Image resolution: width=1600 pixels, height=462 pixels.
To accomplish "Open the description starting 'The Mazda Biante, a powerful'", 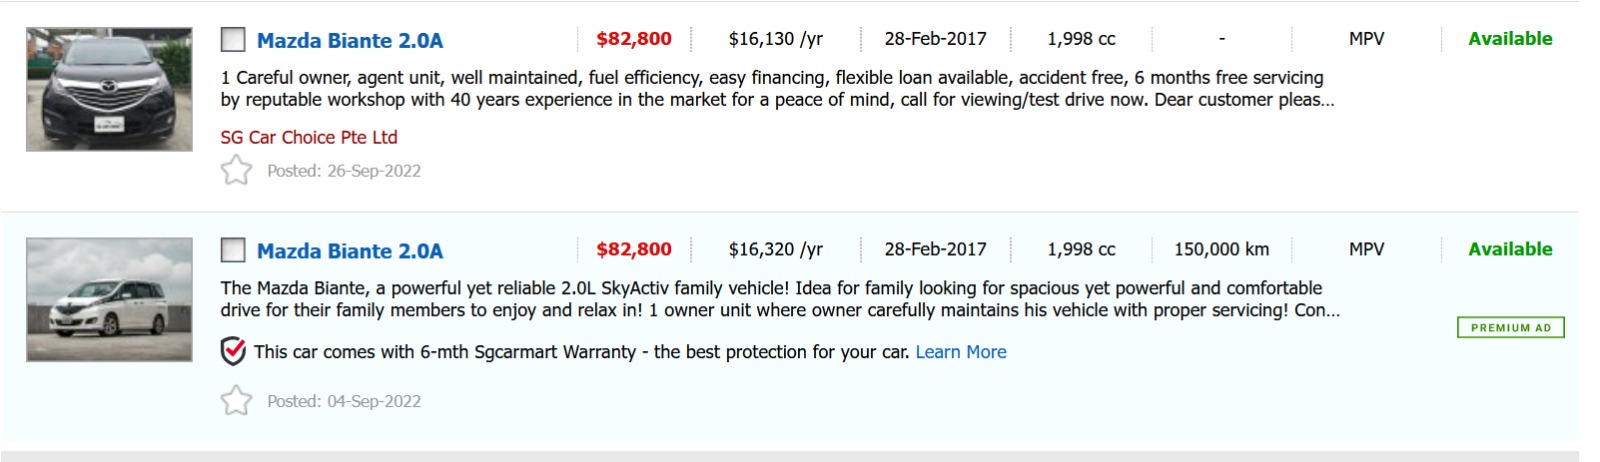I will click(778, 299).
